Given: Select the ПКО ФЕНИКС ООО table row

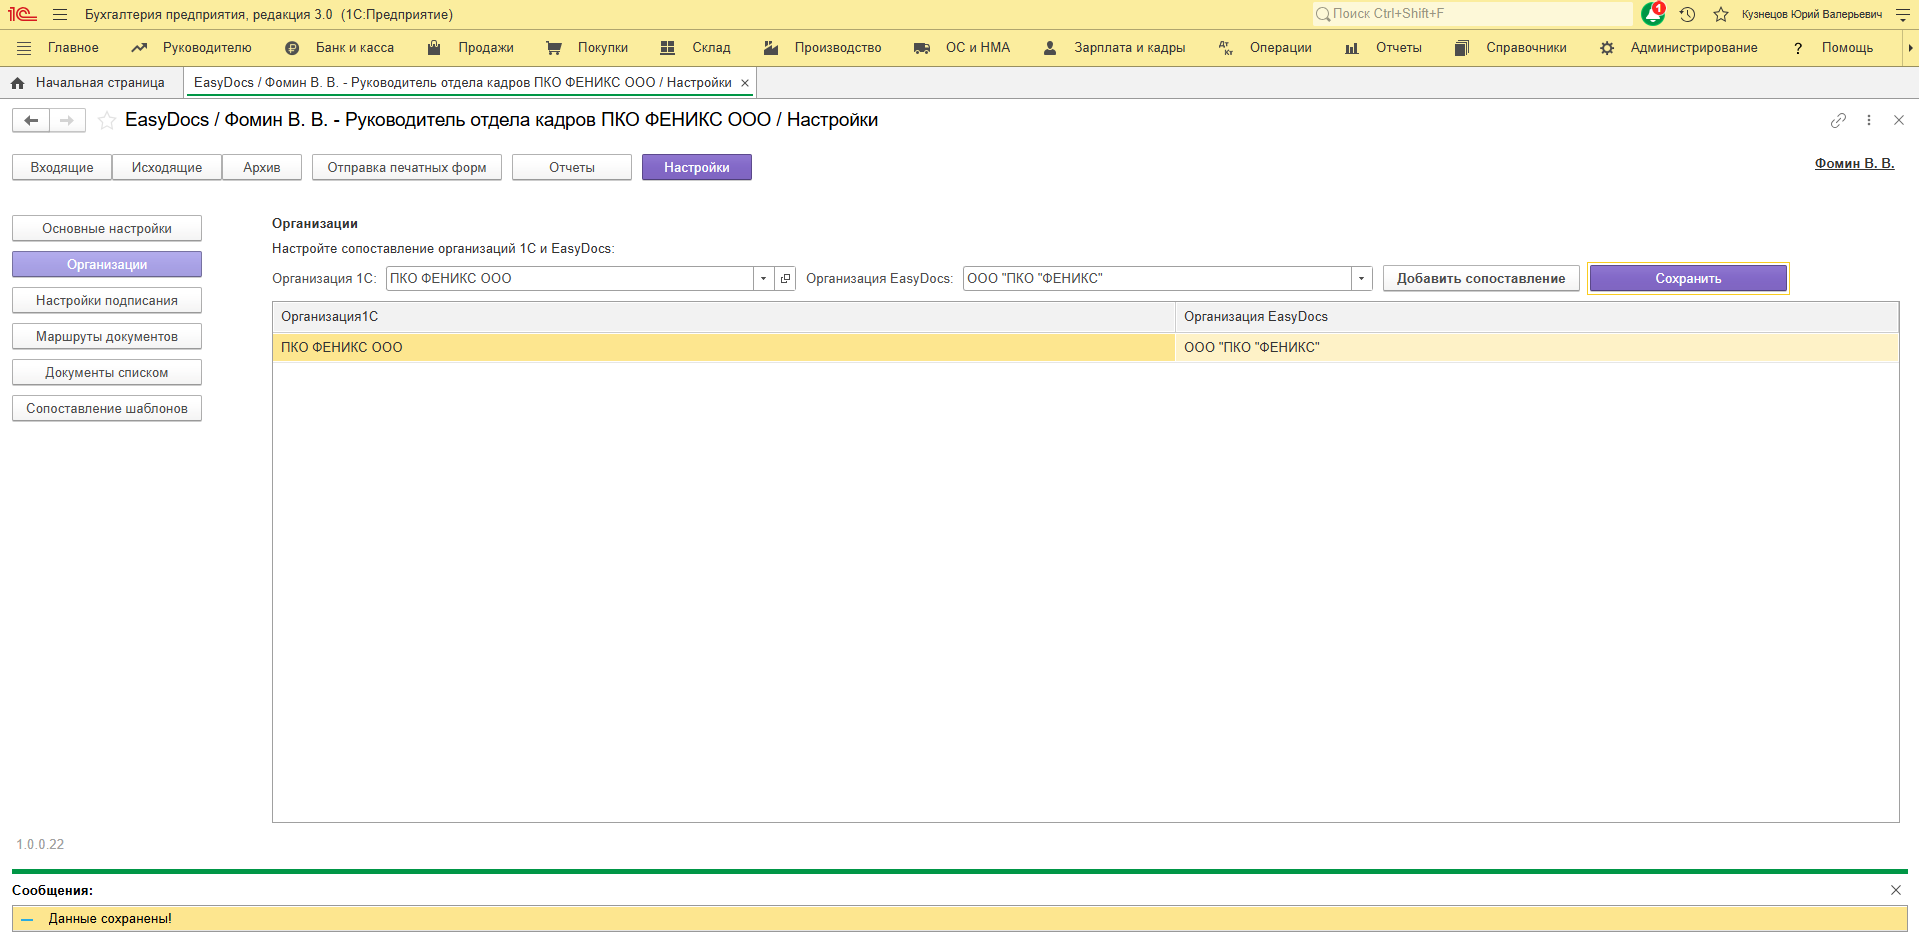Looking at the screenshot, I should click(723, 348).
